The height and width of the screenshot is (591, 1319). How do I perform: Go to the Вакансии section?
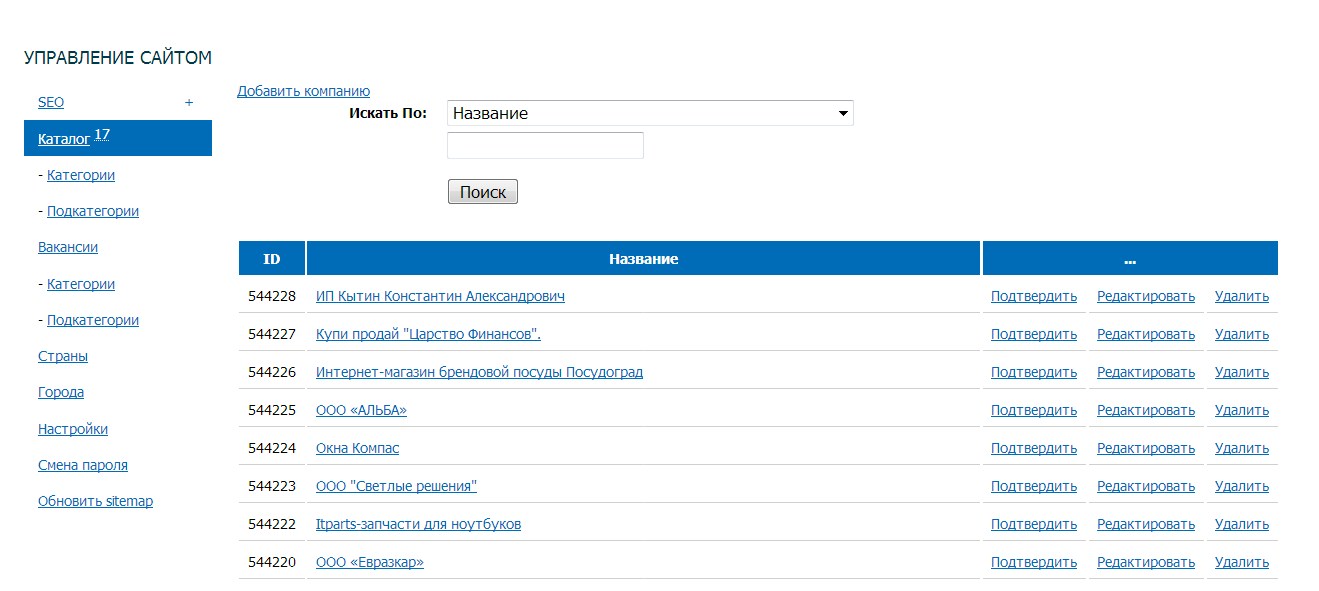coord(68,247)
